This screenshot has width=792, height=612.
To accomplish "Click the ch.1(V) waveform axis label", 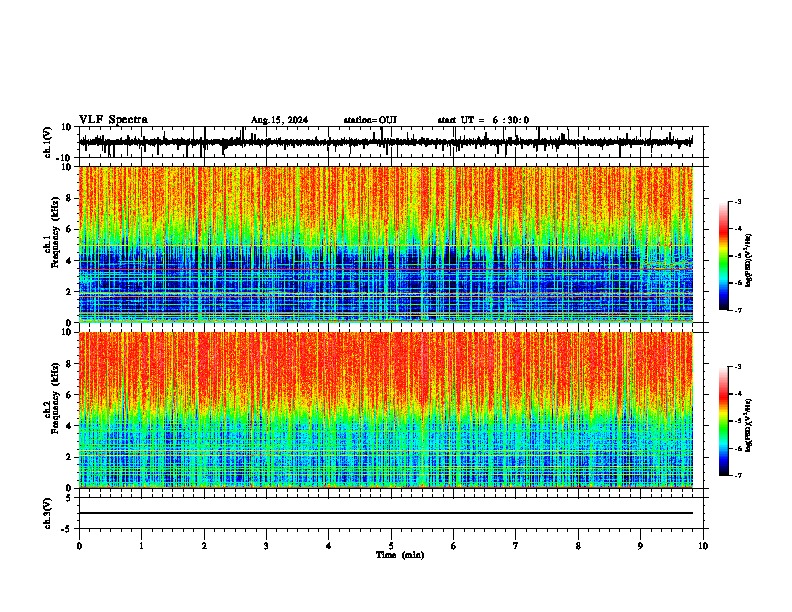I will click(48, 142).
